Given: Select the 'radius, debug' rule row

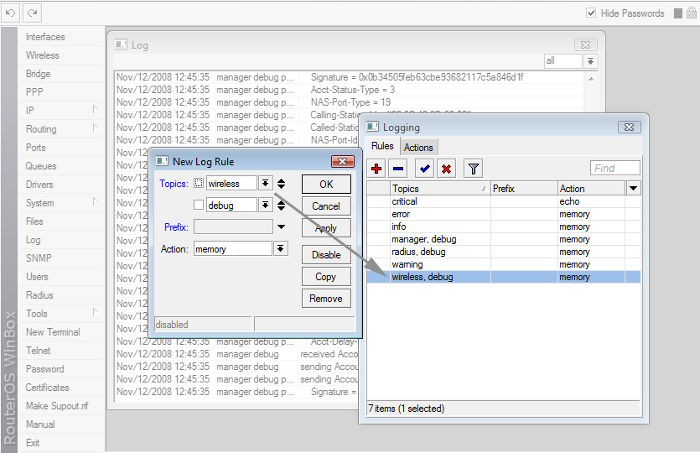Looking at the screenshot, I should (x=419, y=252).
